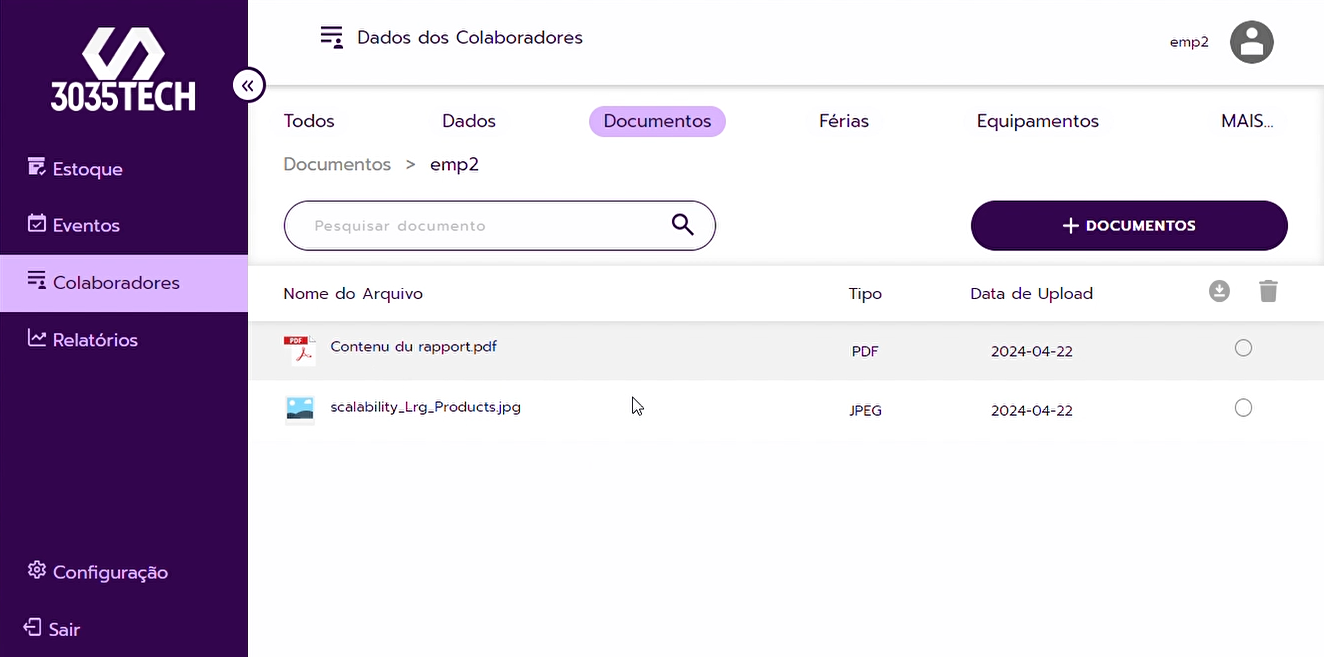Click the emp2 username in header
The height and width of the screenshot is (657, 1324).
[x=1189, y=42]
